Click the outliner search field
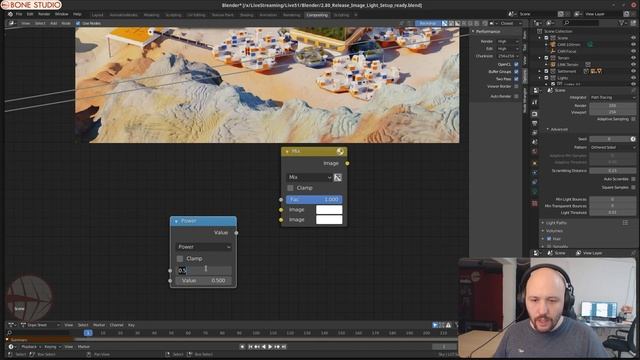 [x=581, y=23]
